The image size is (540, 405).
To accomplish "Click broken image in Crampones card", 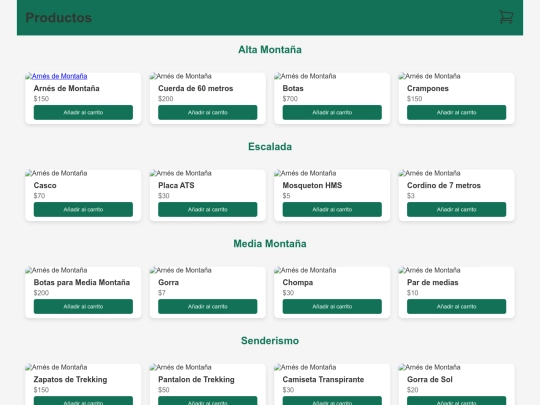I will pyautogui.click(x=429, y=76).
